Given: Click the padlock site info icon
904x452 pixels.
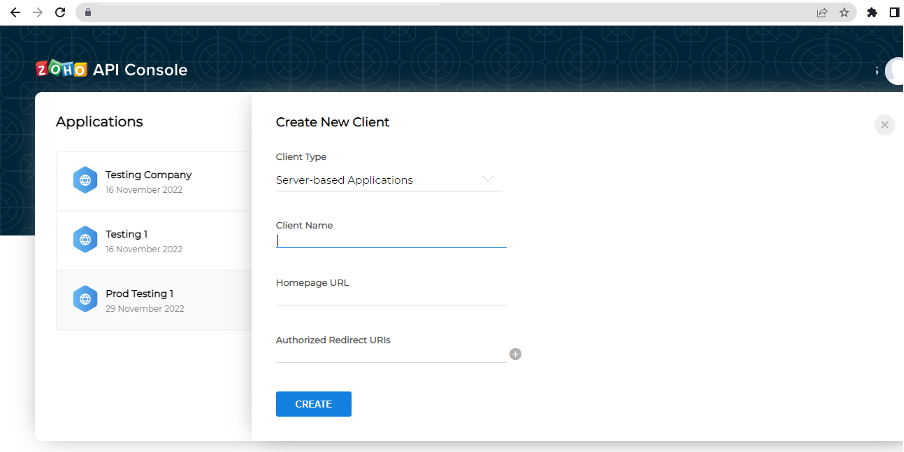Looking at the screenshot, I should (x=88, y=12).
